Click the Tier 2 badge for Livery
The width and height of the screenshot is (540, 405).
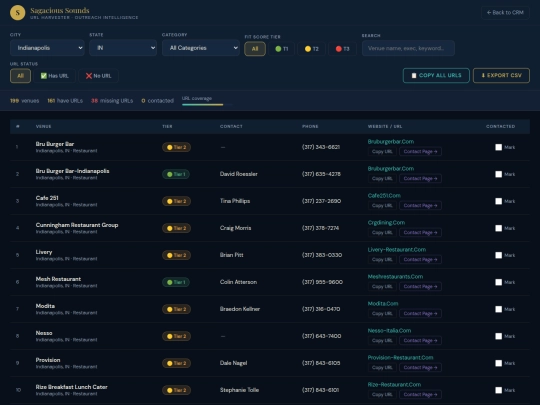pyautogui.click(x=176, y=255)
